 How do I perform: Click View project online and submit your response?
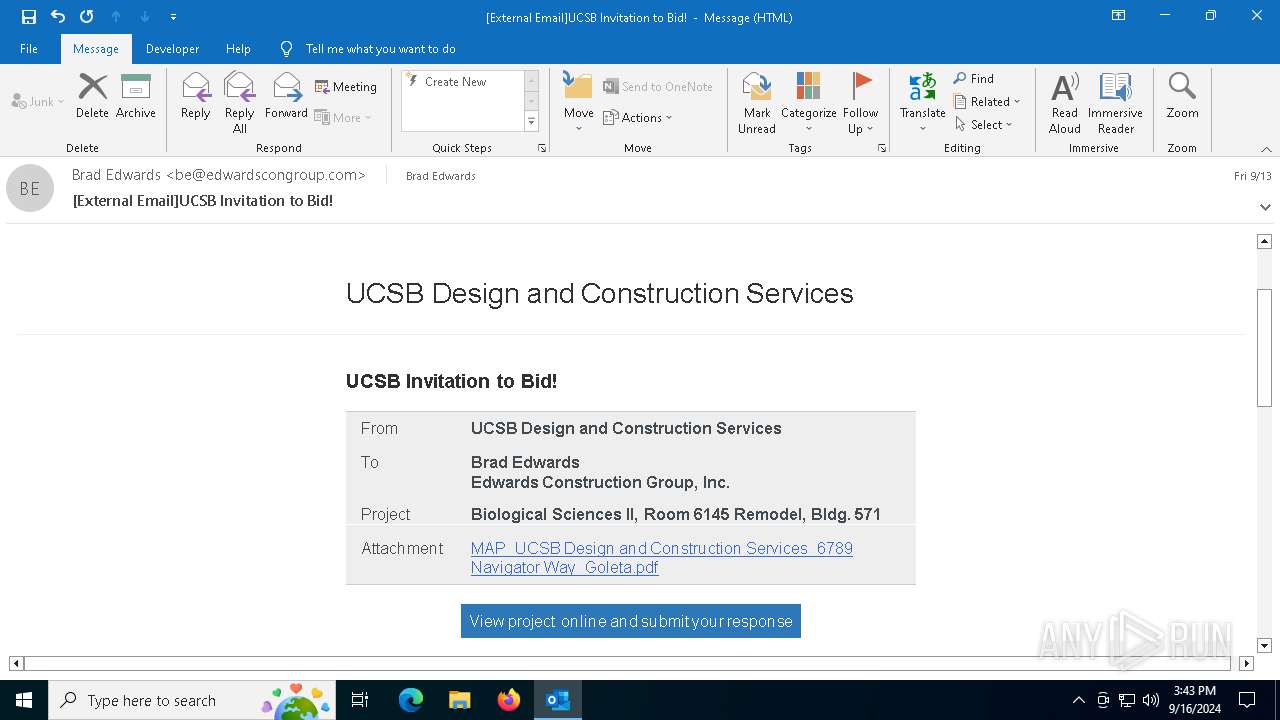tap(631, 621)
